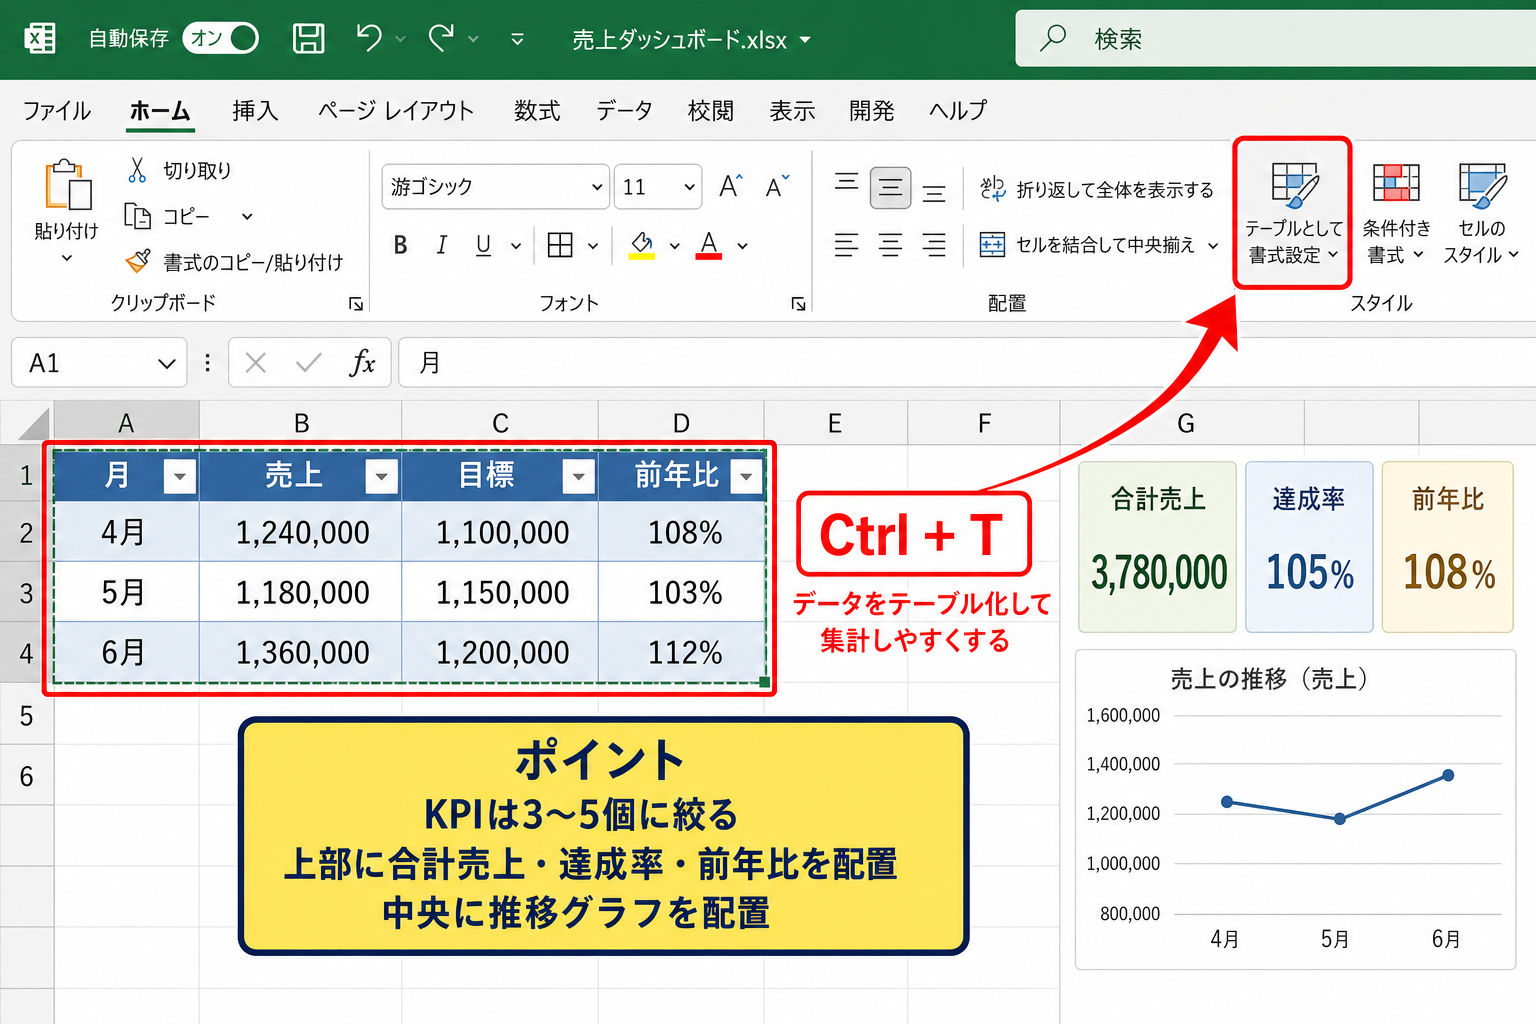Image resolution: width=1536 pixels, height=1024 pixels.
Task: Click the Excel app icon in title bar
Action: pos(40,39)
